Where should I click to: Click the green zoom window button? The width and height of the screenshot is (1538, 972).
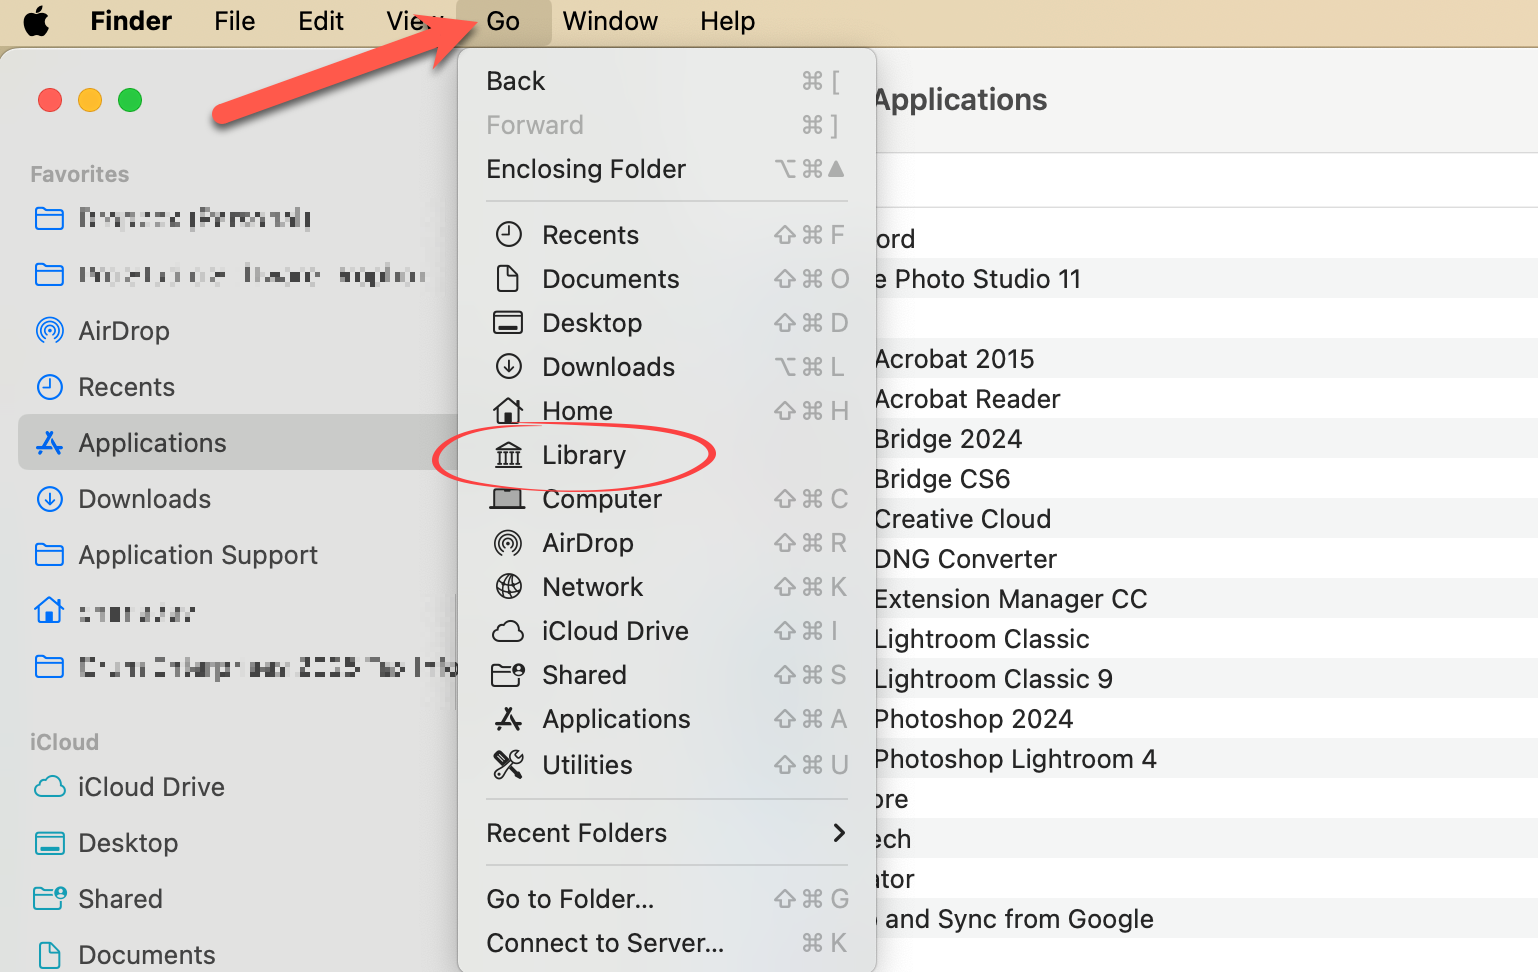coord(130,100)
